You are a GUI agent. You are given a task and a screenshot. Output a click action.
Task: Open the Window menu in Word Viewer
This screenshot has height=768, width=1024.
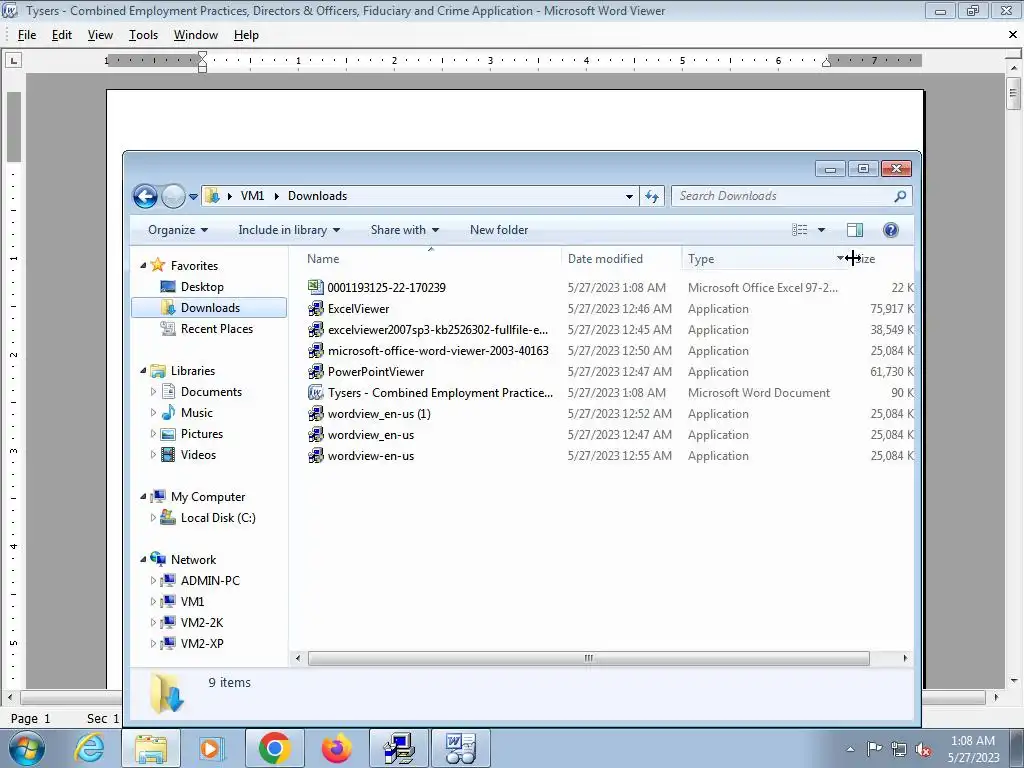click(x=196, y=35)
